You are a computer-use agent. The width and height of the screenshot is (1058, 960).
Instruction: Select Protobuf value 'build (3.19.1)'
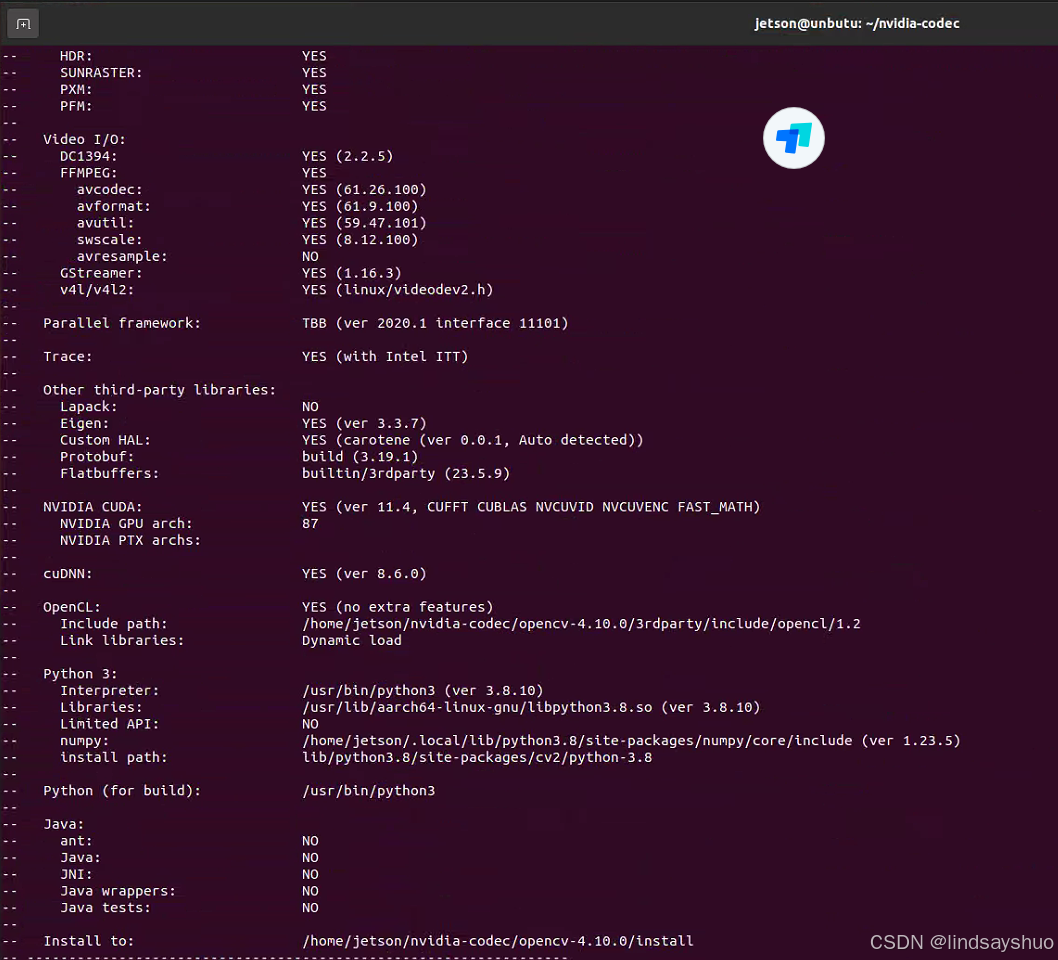[x=360, y=457]
